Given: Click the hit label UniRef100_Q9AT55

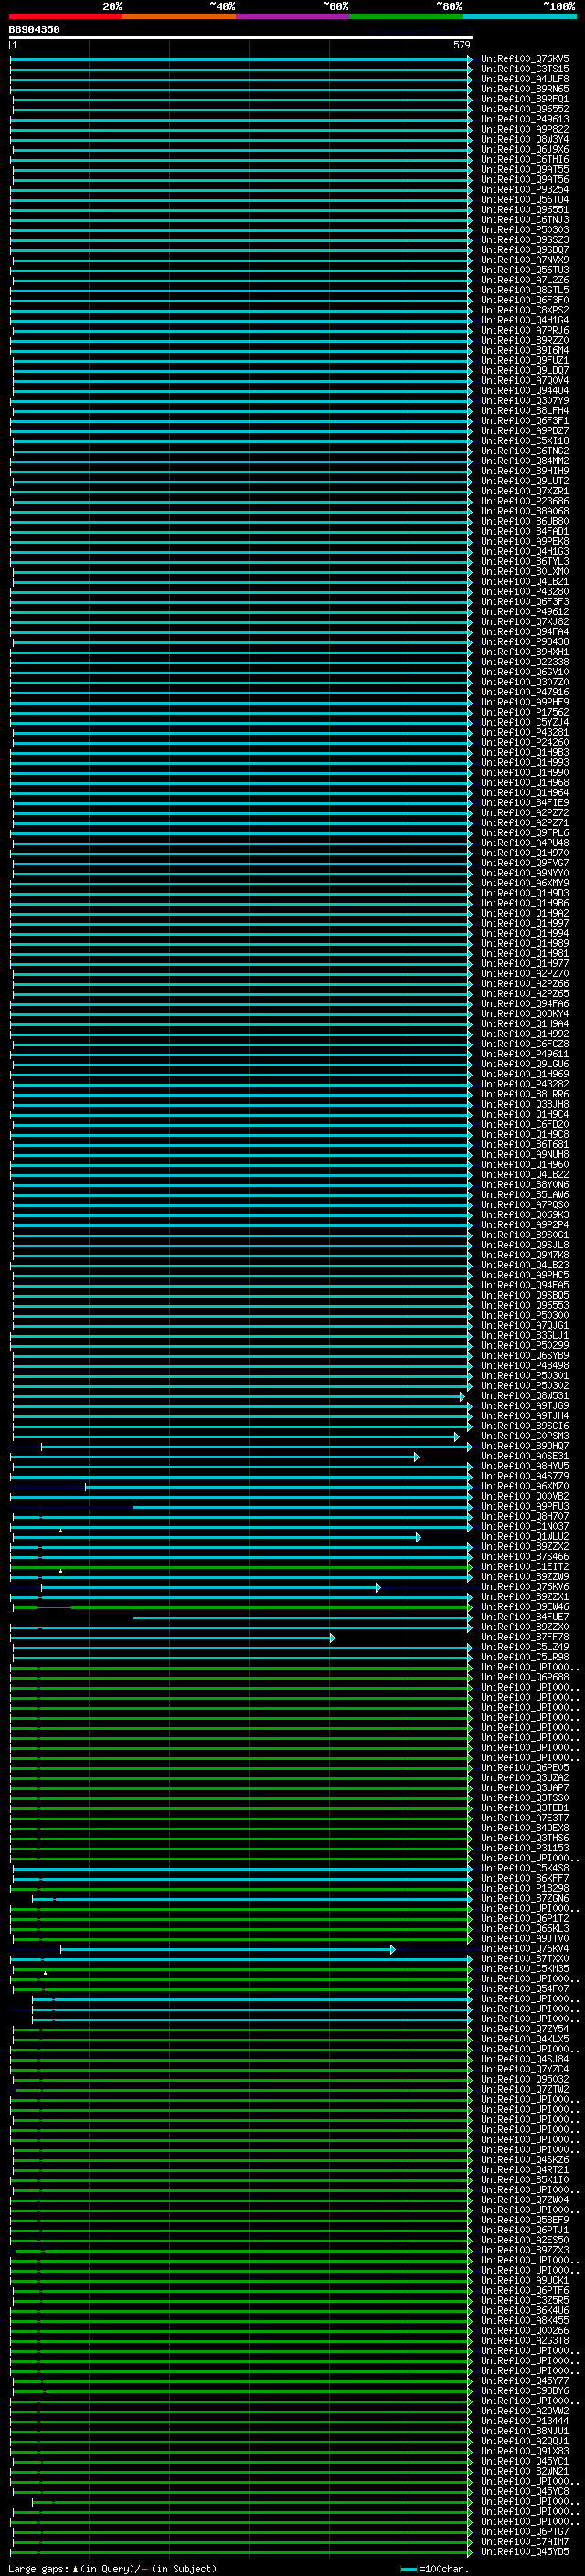Looking at the screenshot, I should click(x=525, y=169).
